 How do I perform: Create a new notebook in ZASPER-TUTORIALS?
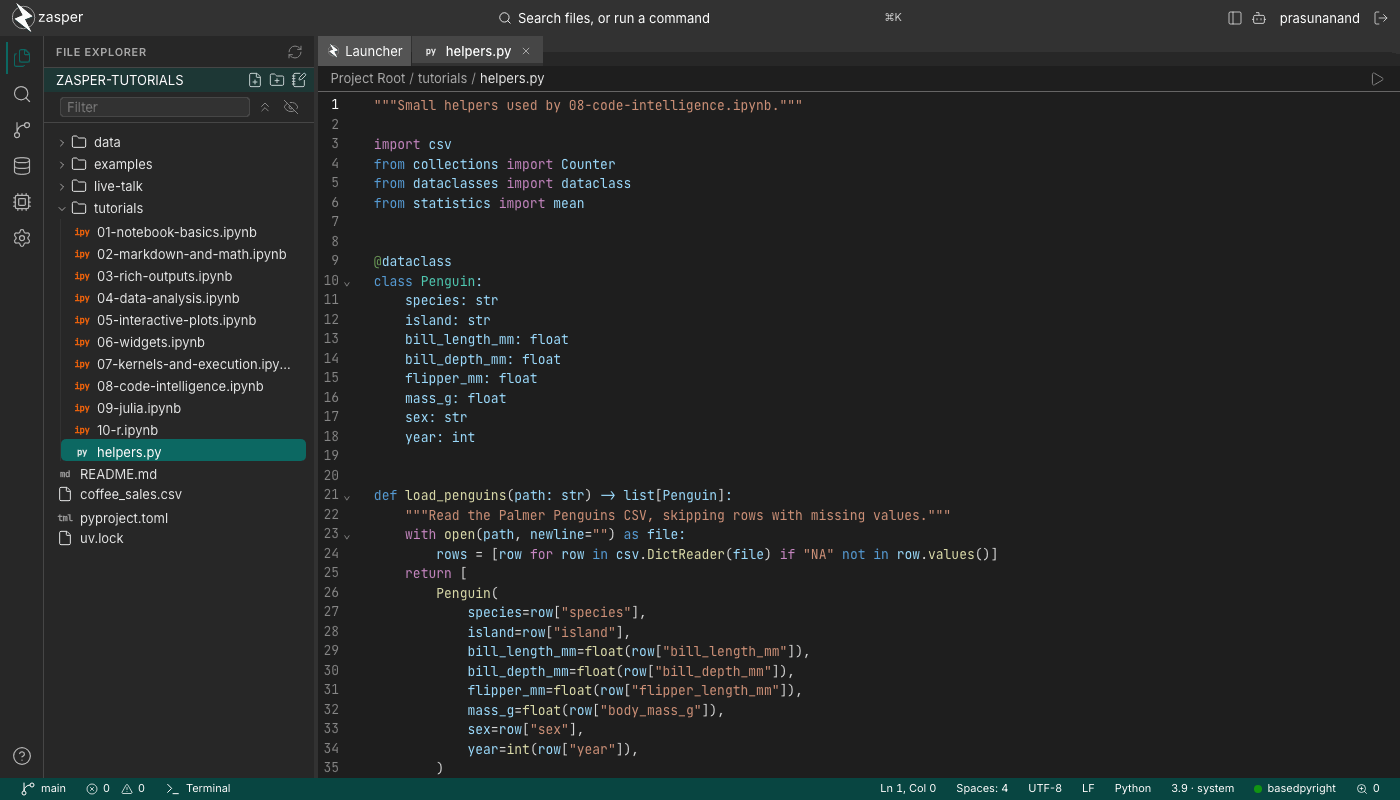299,80
